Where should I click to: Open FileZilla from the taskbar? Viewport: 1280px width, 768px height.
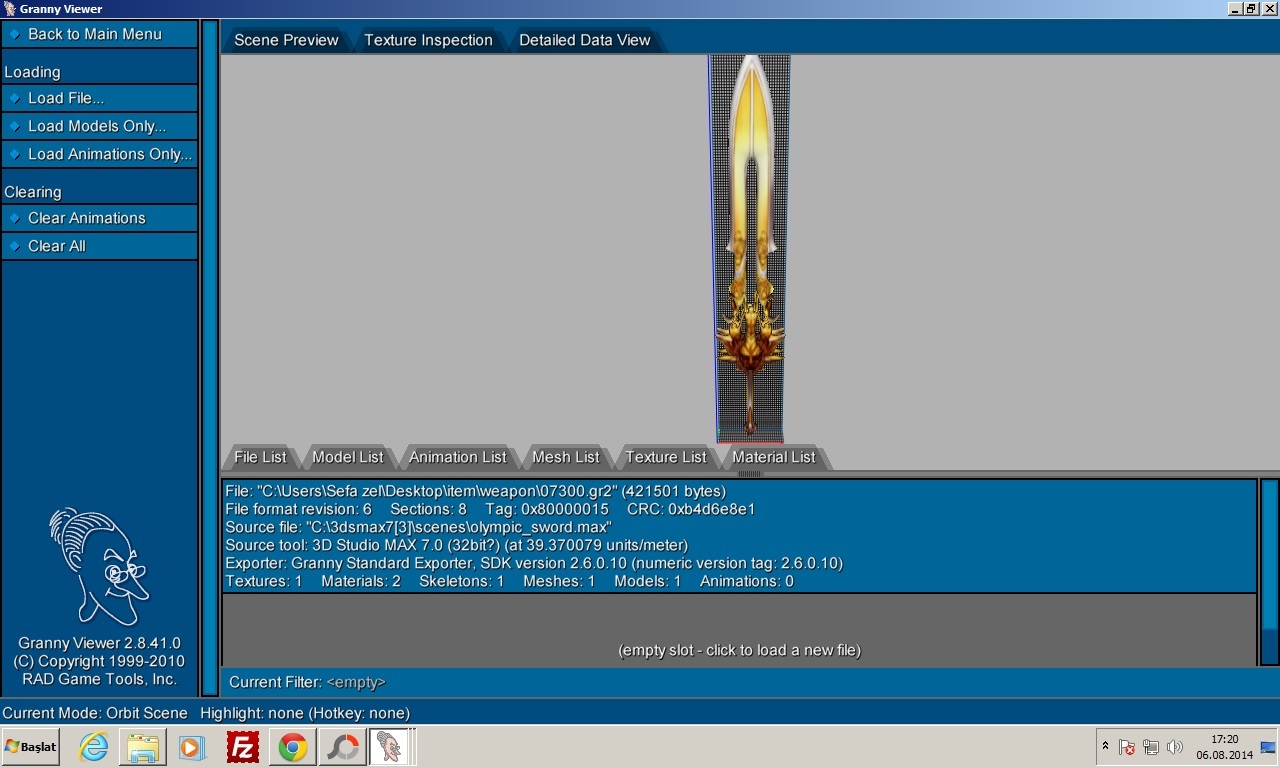pyautogui.click(x=243, y=747)
